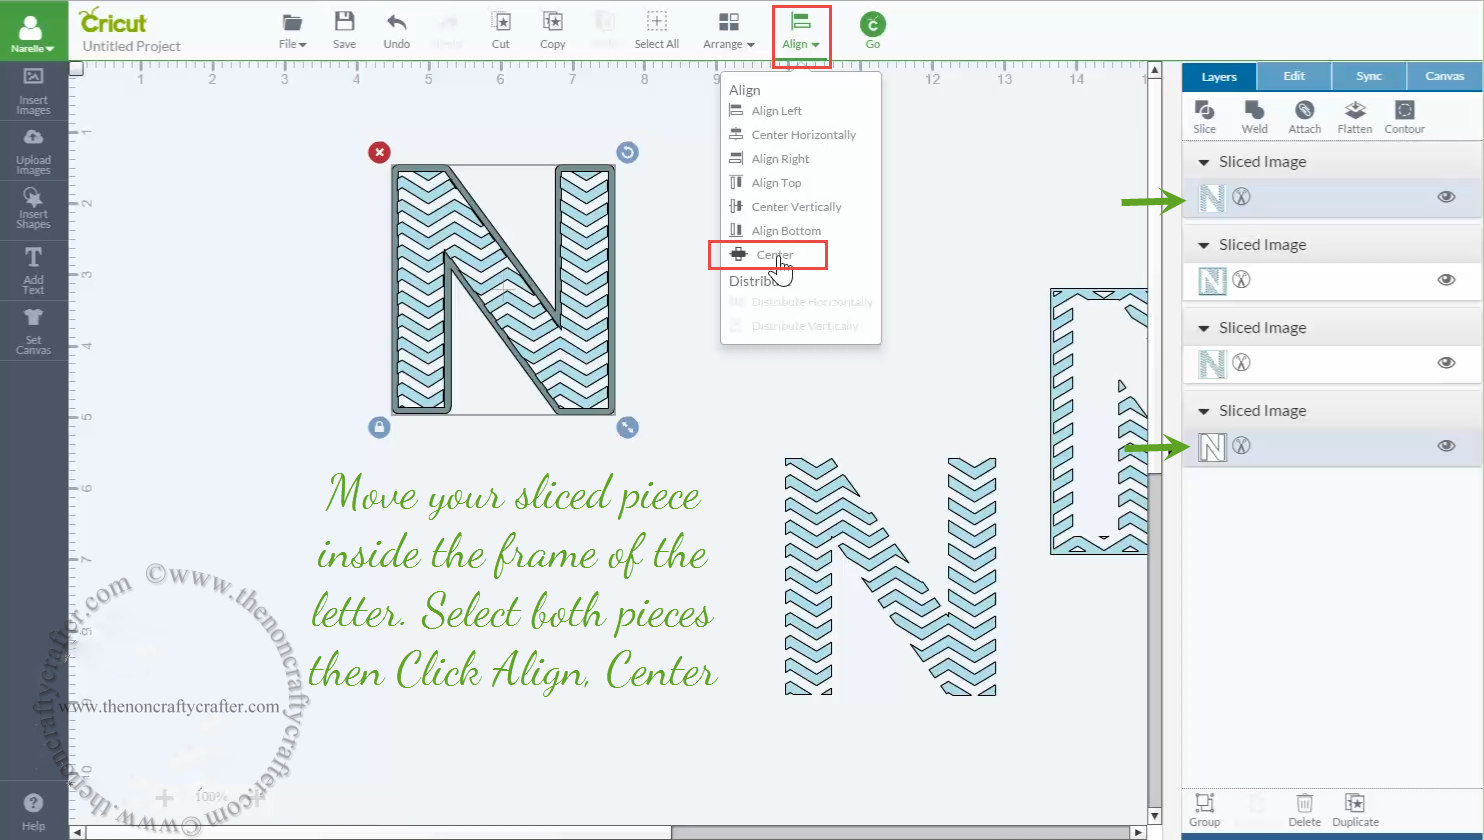The height and width of the screenshot is (840, 1484).
Task: Click the zoom percentage control
Action: click(210, 798)
